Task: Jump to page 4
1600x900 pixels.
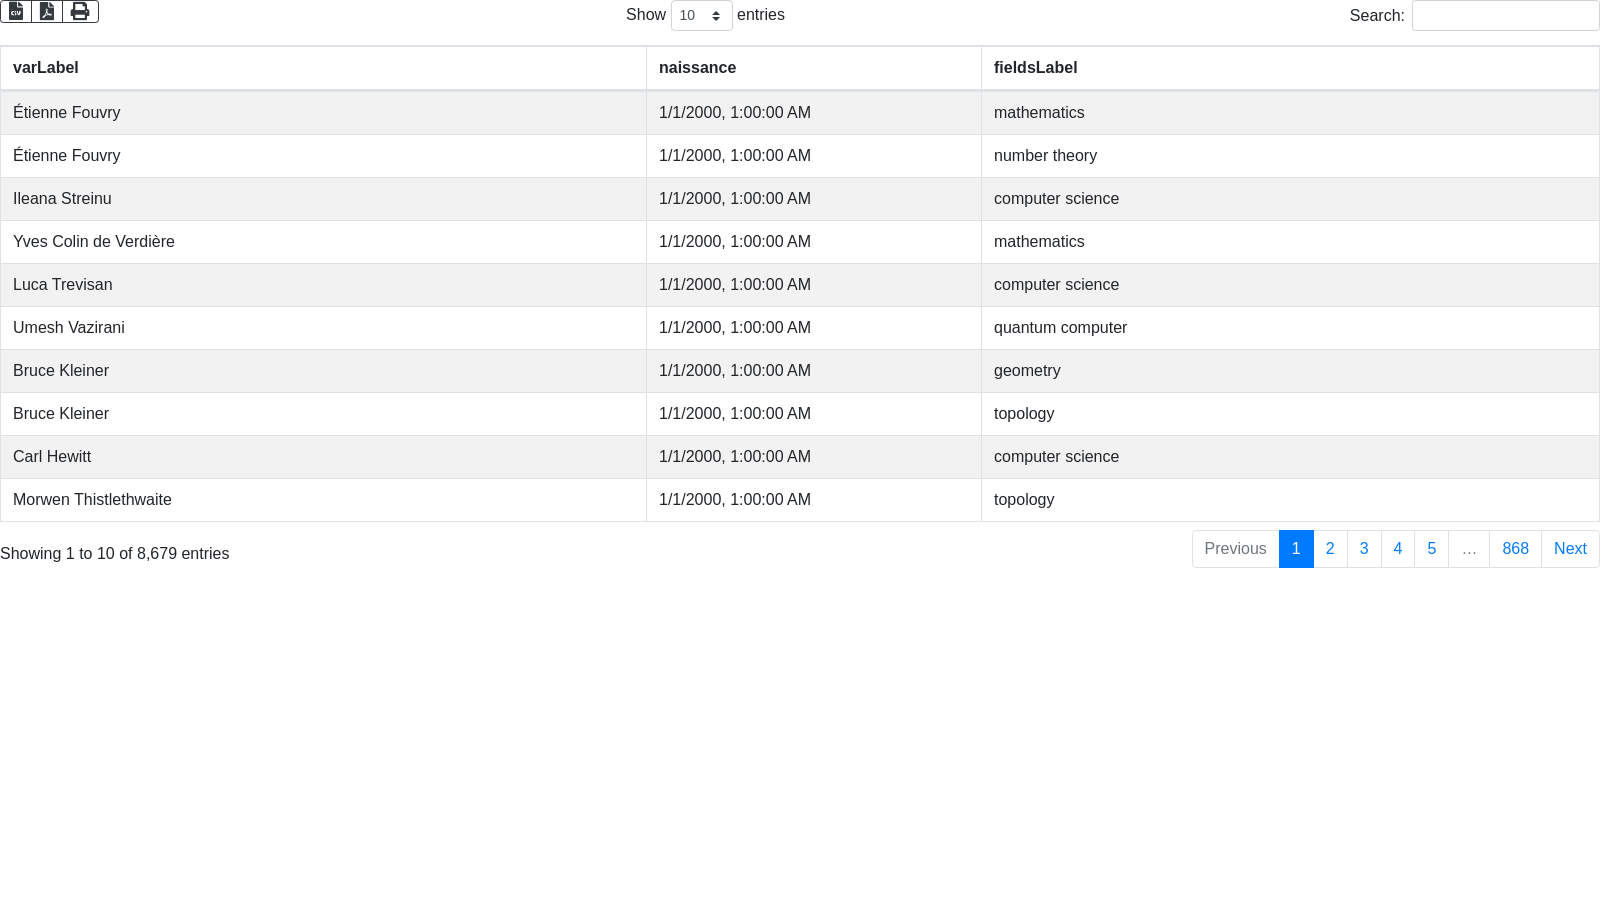Action: (1398, 549)
